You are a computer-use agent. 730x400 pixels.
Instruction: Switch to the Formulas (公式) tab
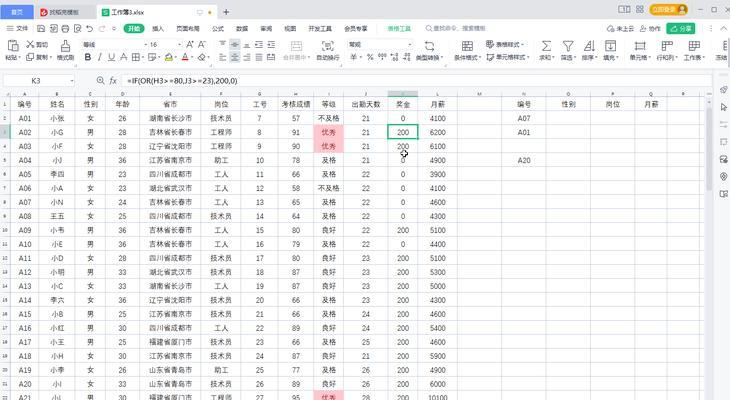point(218,28)
